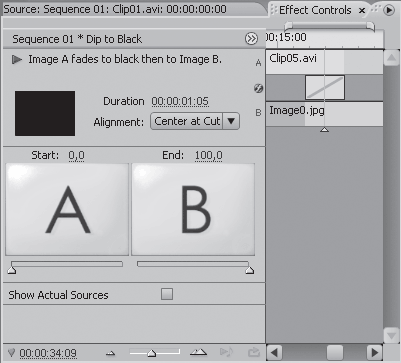Click the transition cut icon between A and B

click(258, 88)
